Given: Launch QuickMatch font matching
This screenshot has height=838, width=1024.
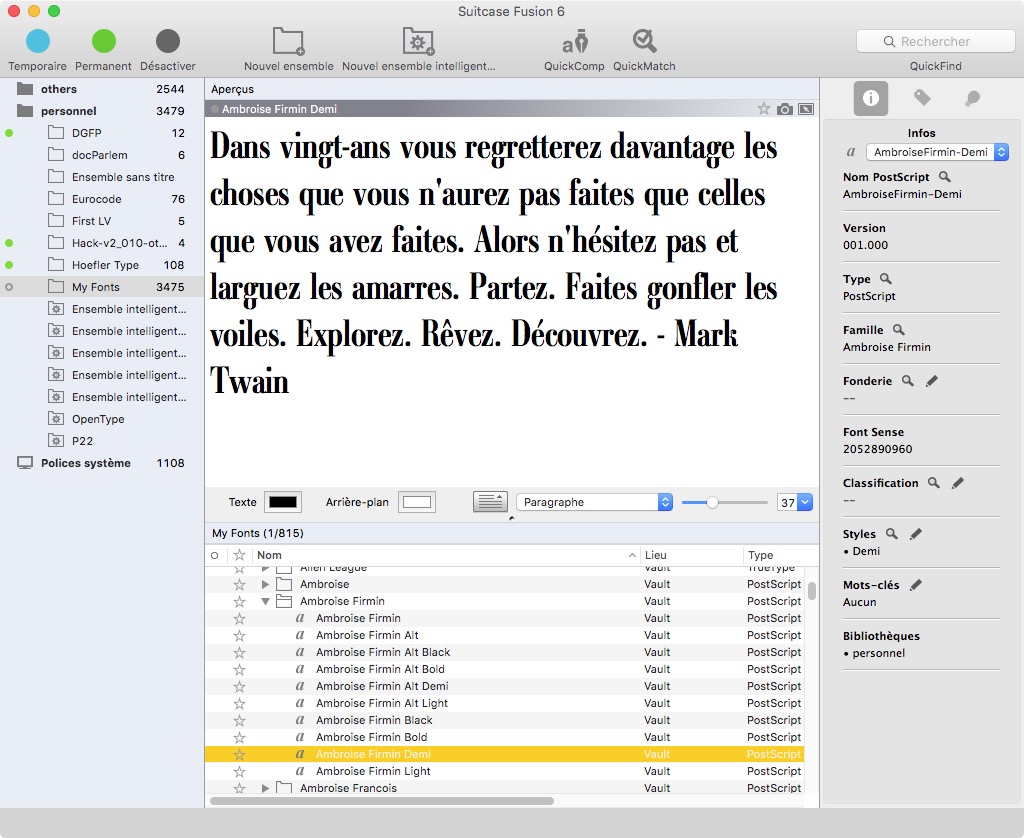Looking at the screenshot, I should pos(644,41).
